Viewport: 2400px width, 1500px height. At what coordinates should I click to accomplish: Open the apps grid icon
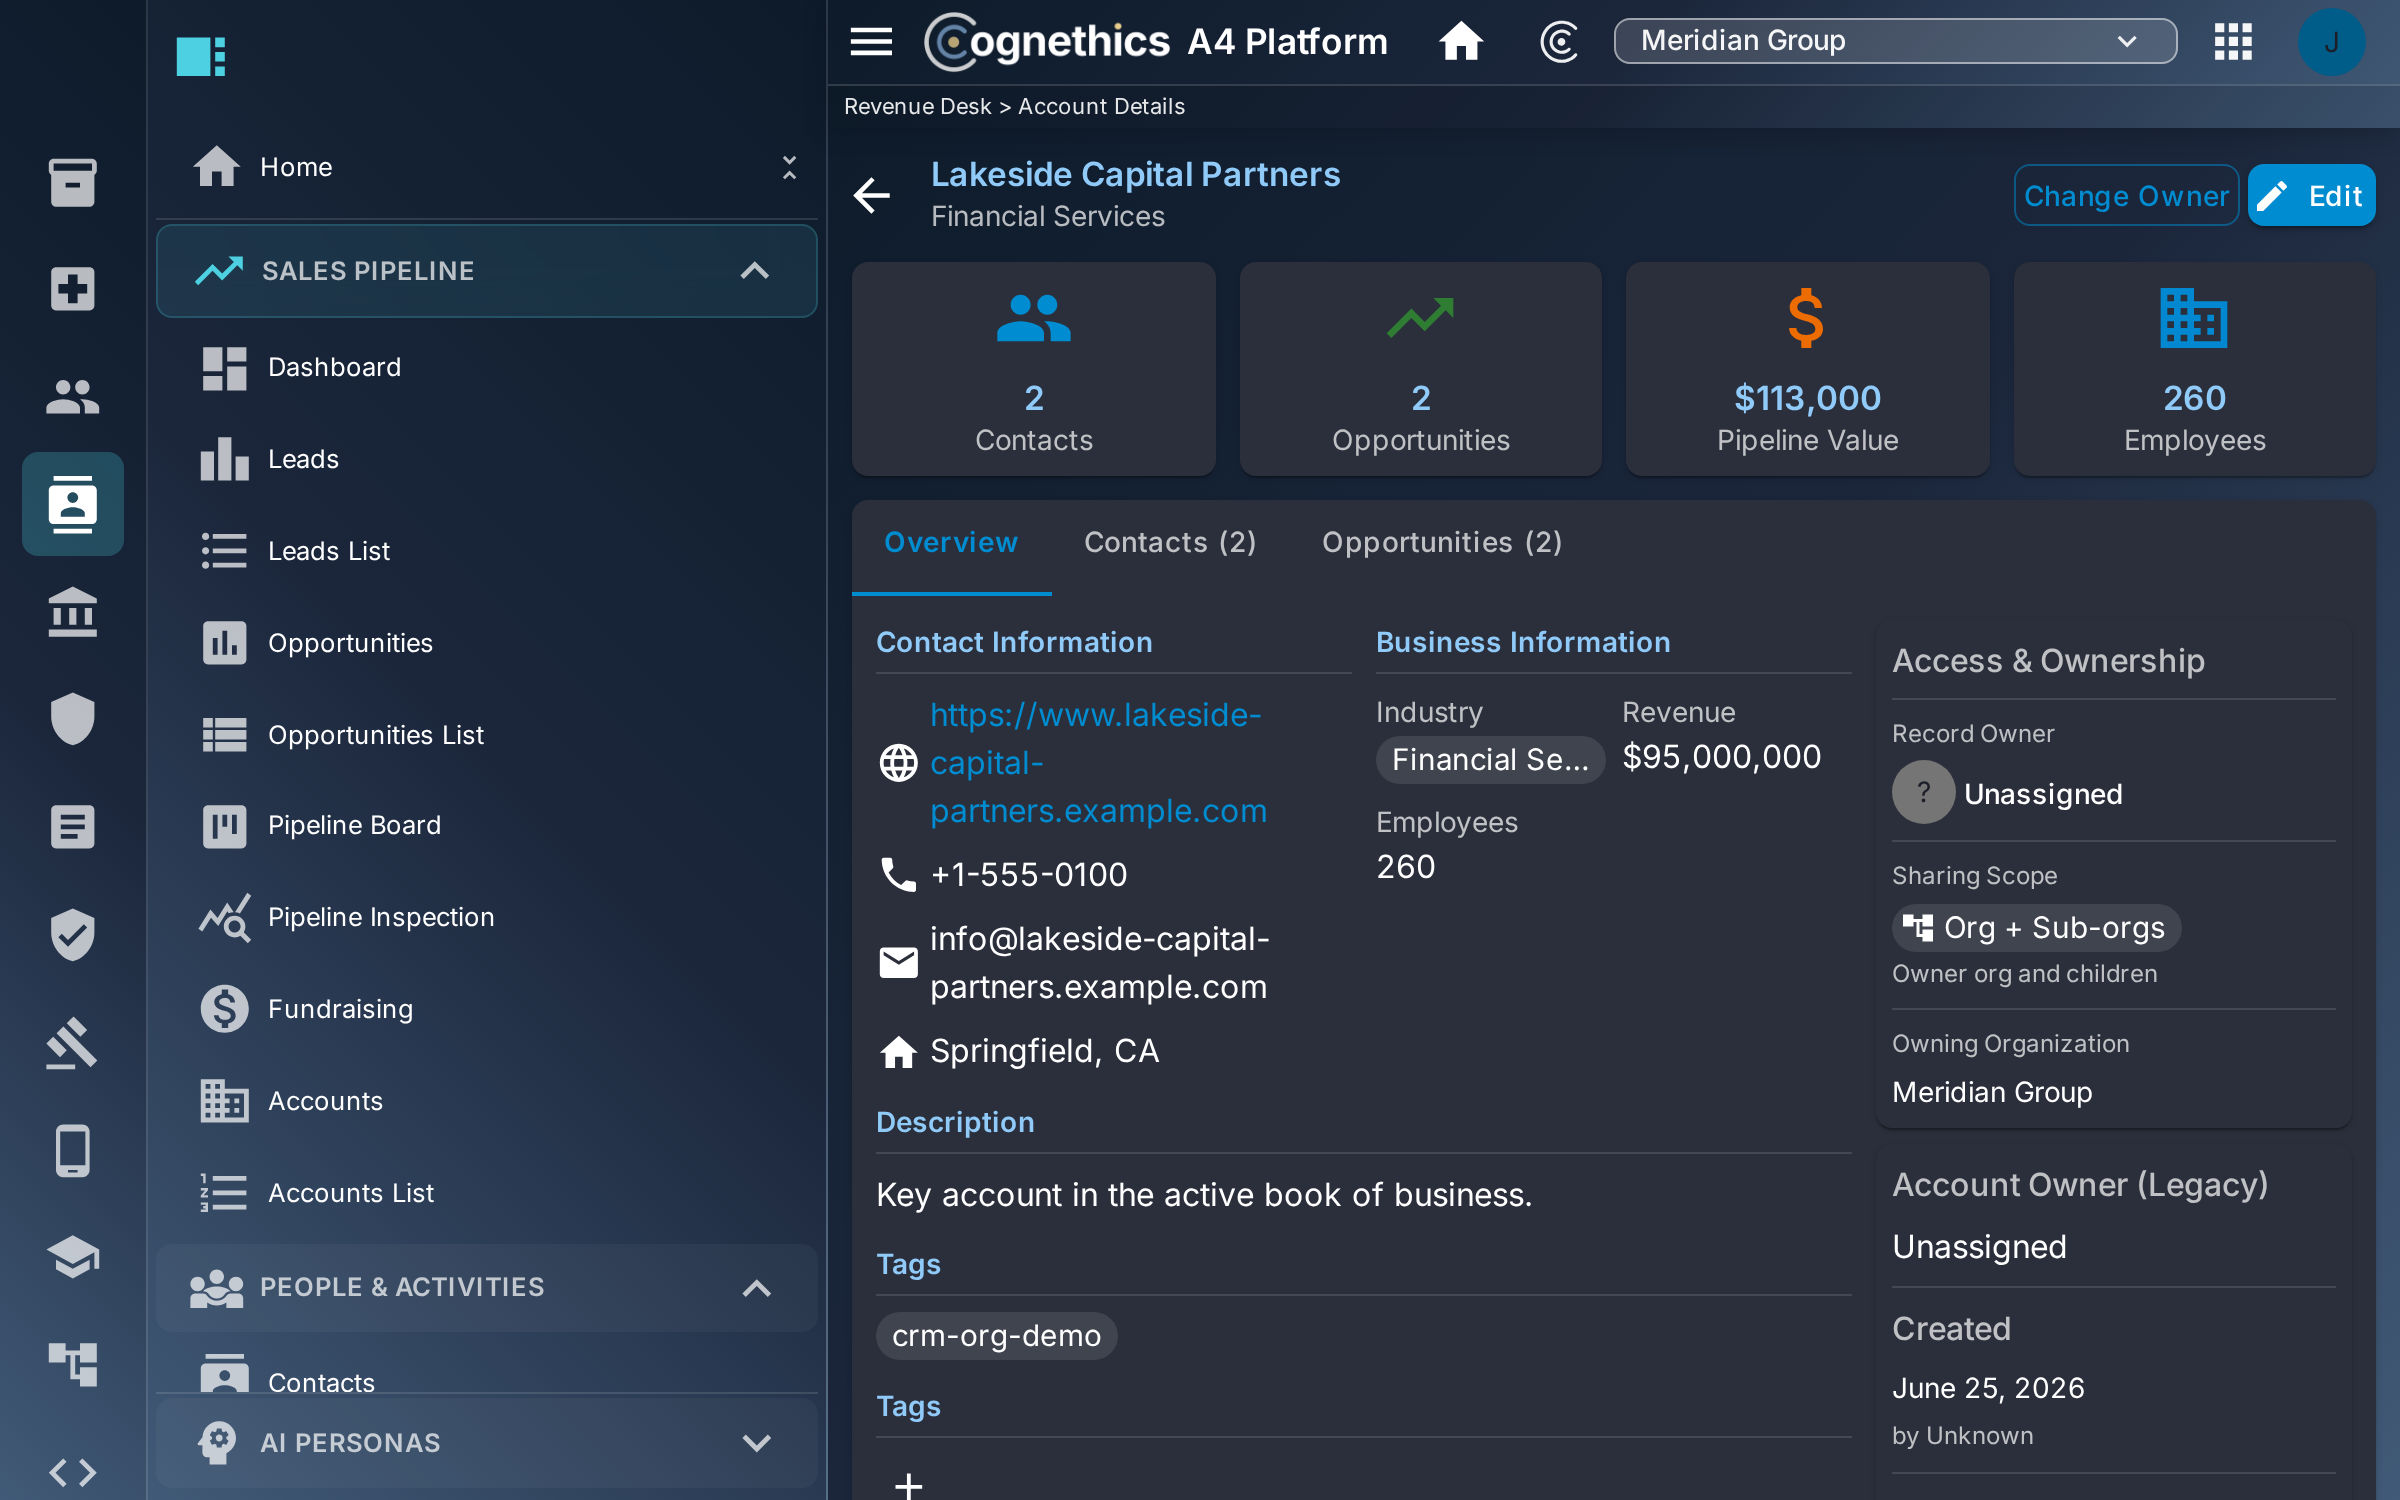pos(2233,41)
